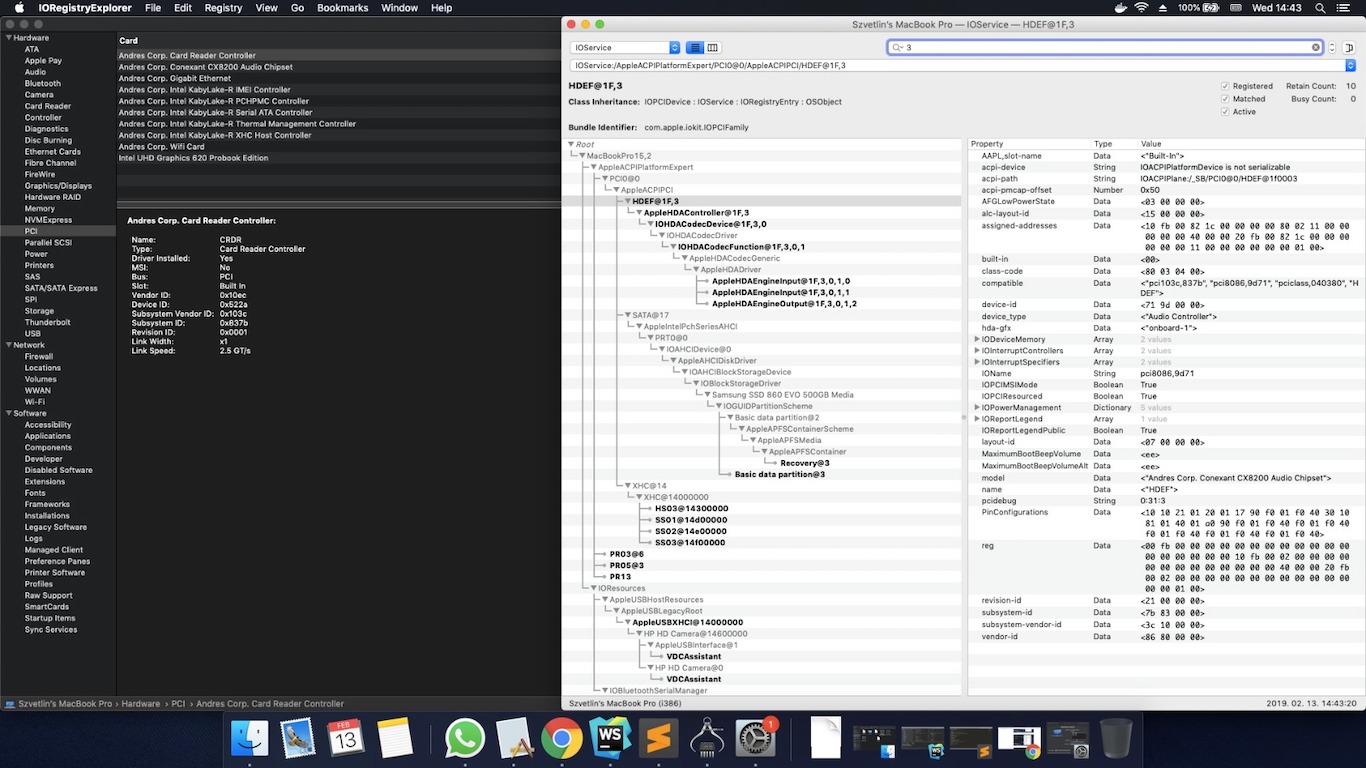Toggle the Active checkbox
This screenshot has width=1366, height=768.
tap(1225, 112)
